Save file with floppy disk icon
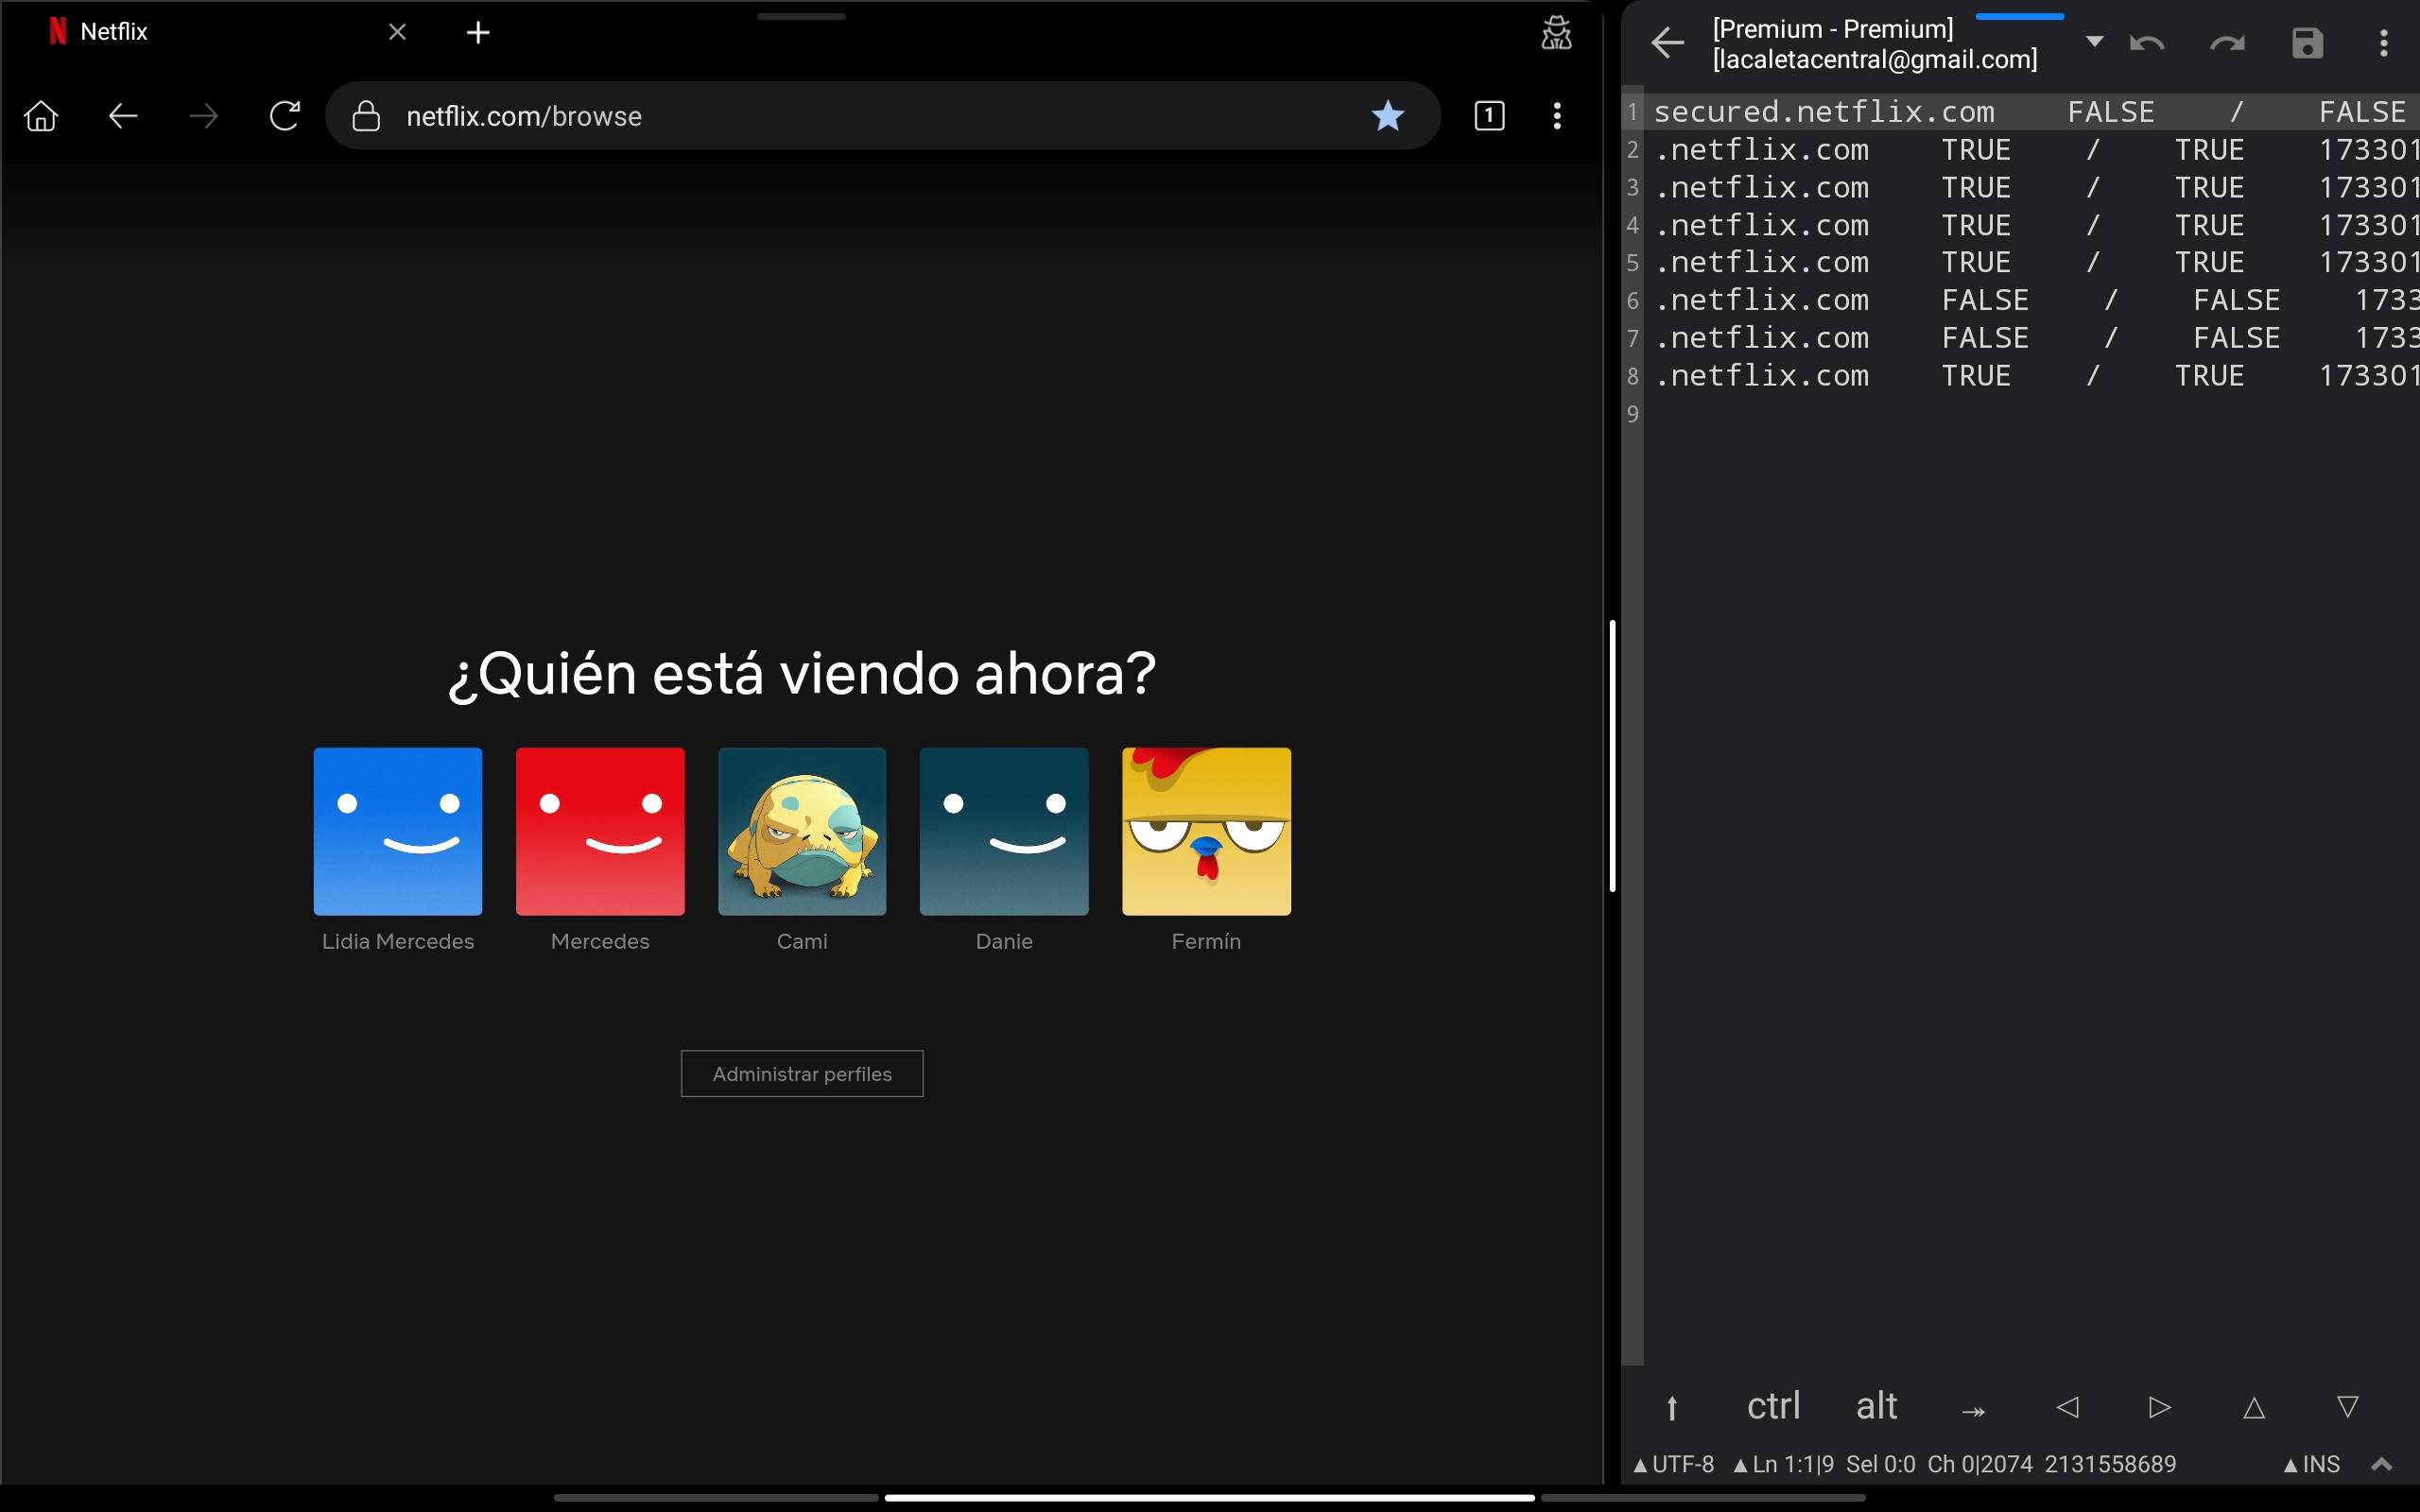Screen dimensions: 2420x1512 click(2307, 43)
